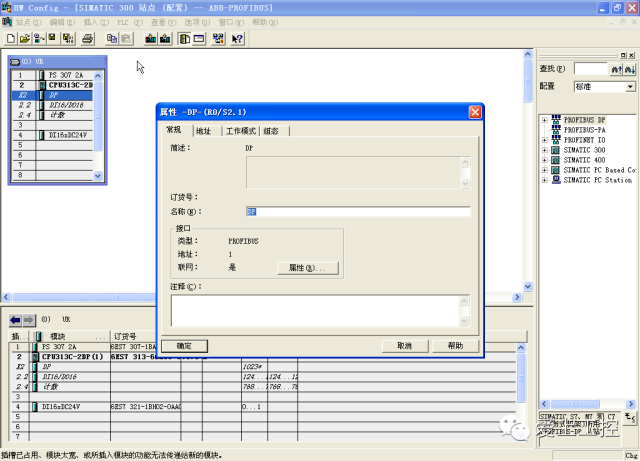
Task: Expand the PROFIBUS DP catalog node
Action: [544, 120]
